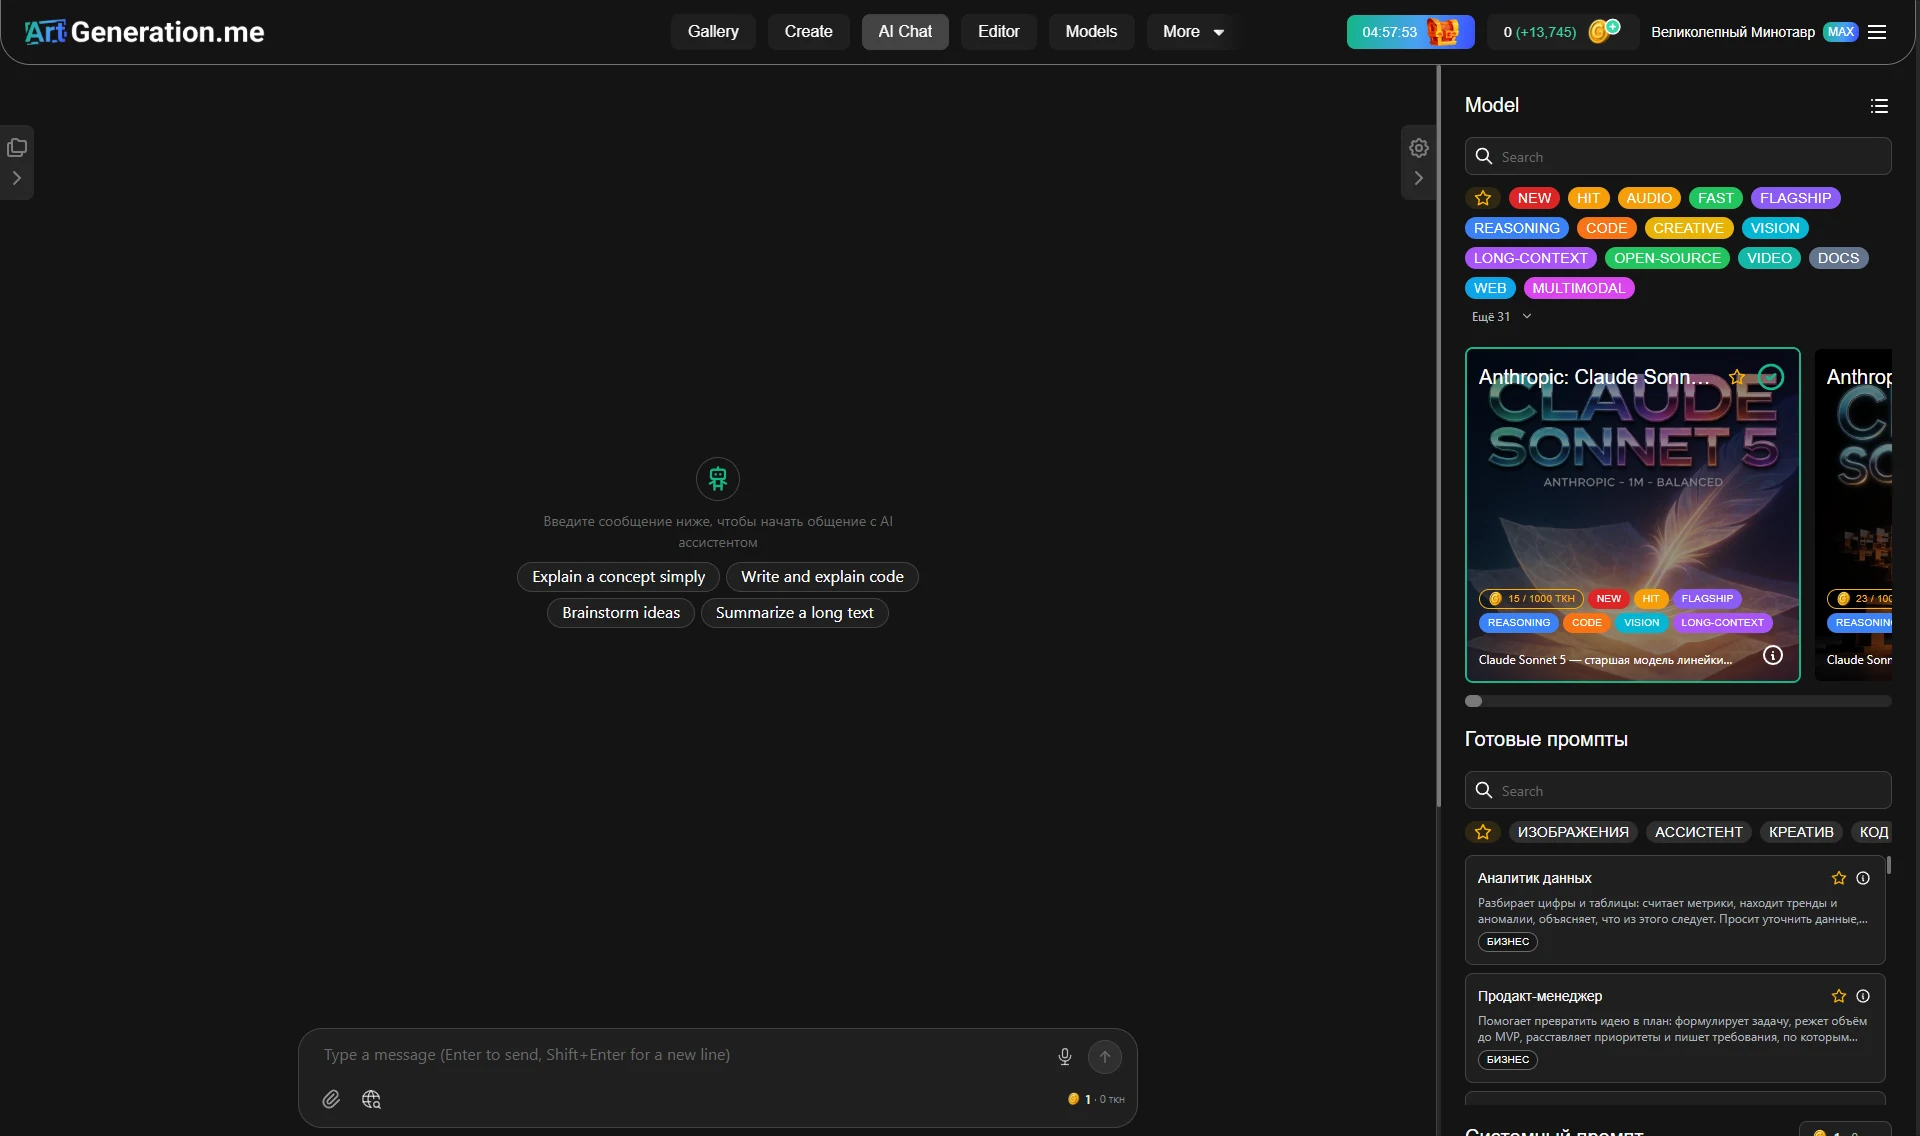The height and width of the screenshot is (1136, 1920).
Task: Expand the More dropdown menu
Action: point(1193,32)
